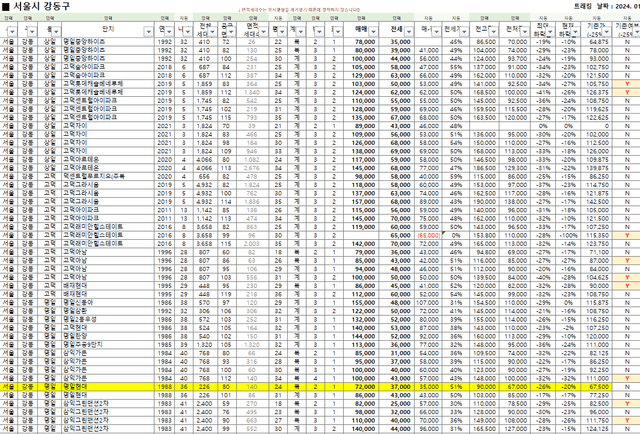This screenshot has width=640, height=434.
Task: Open filter dropdown for the 계/복 column
Action: [301, 32]
